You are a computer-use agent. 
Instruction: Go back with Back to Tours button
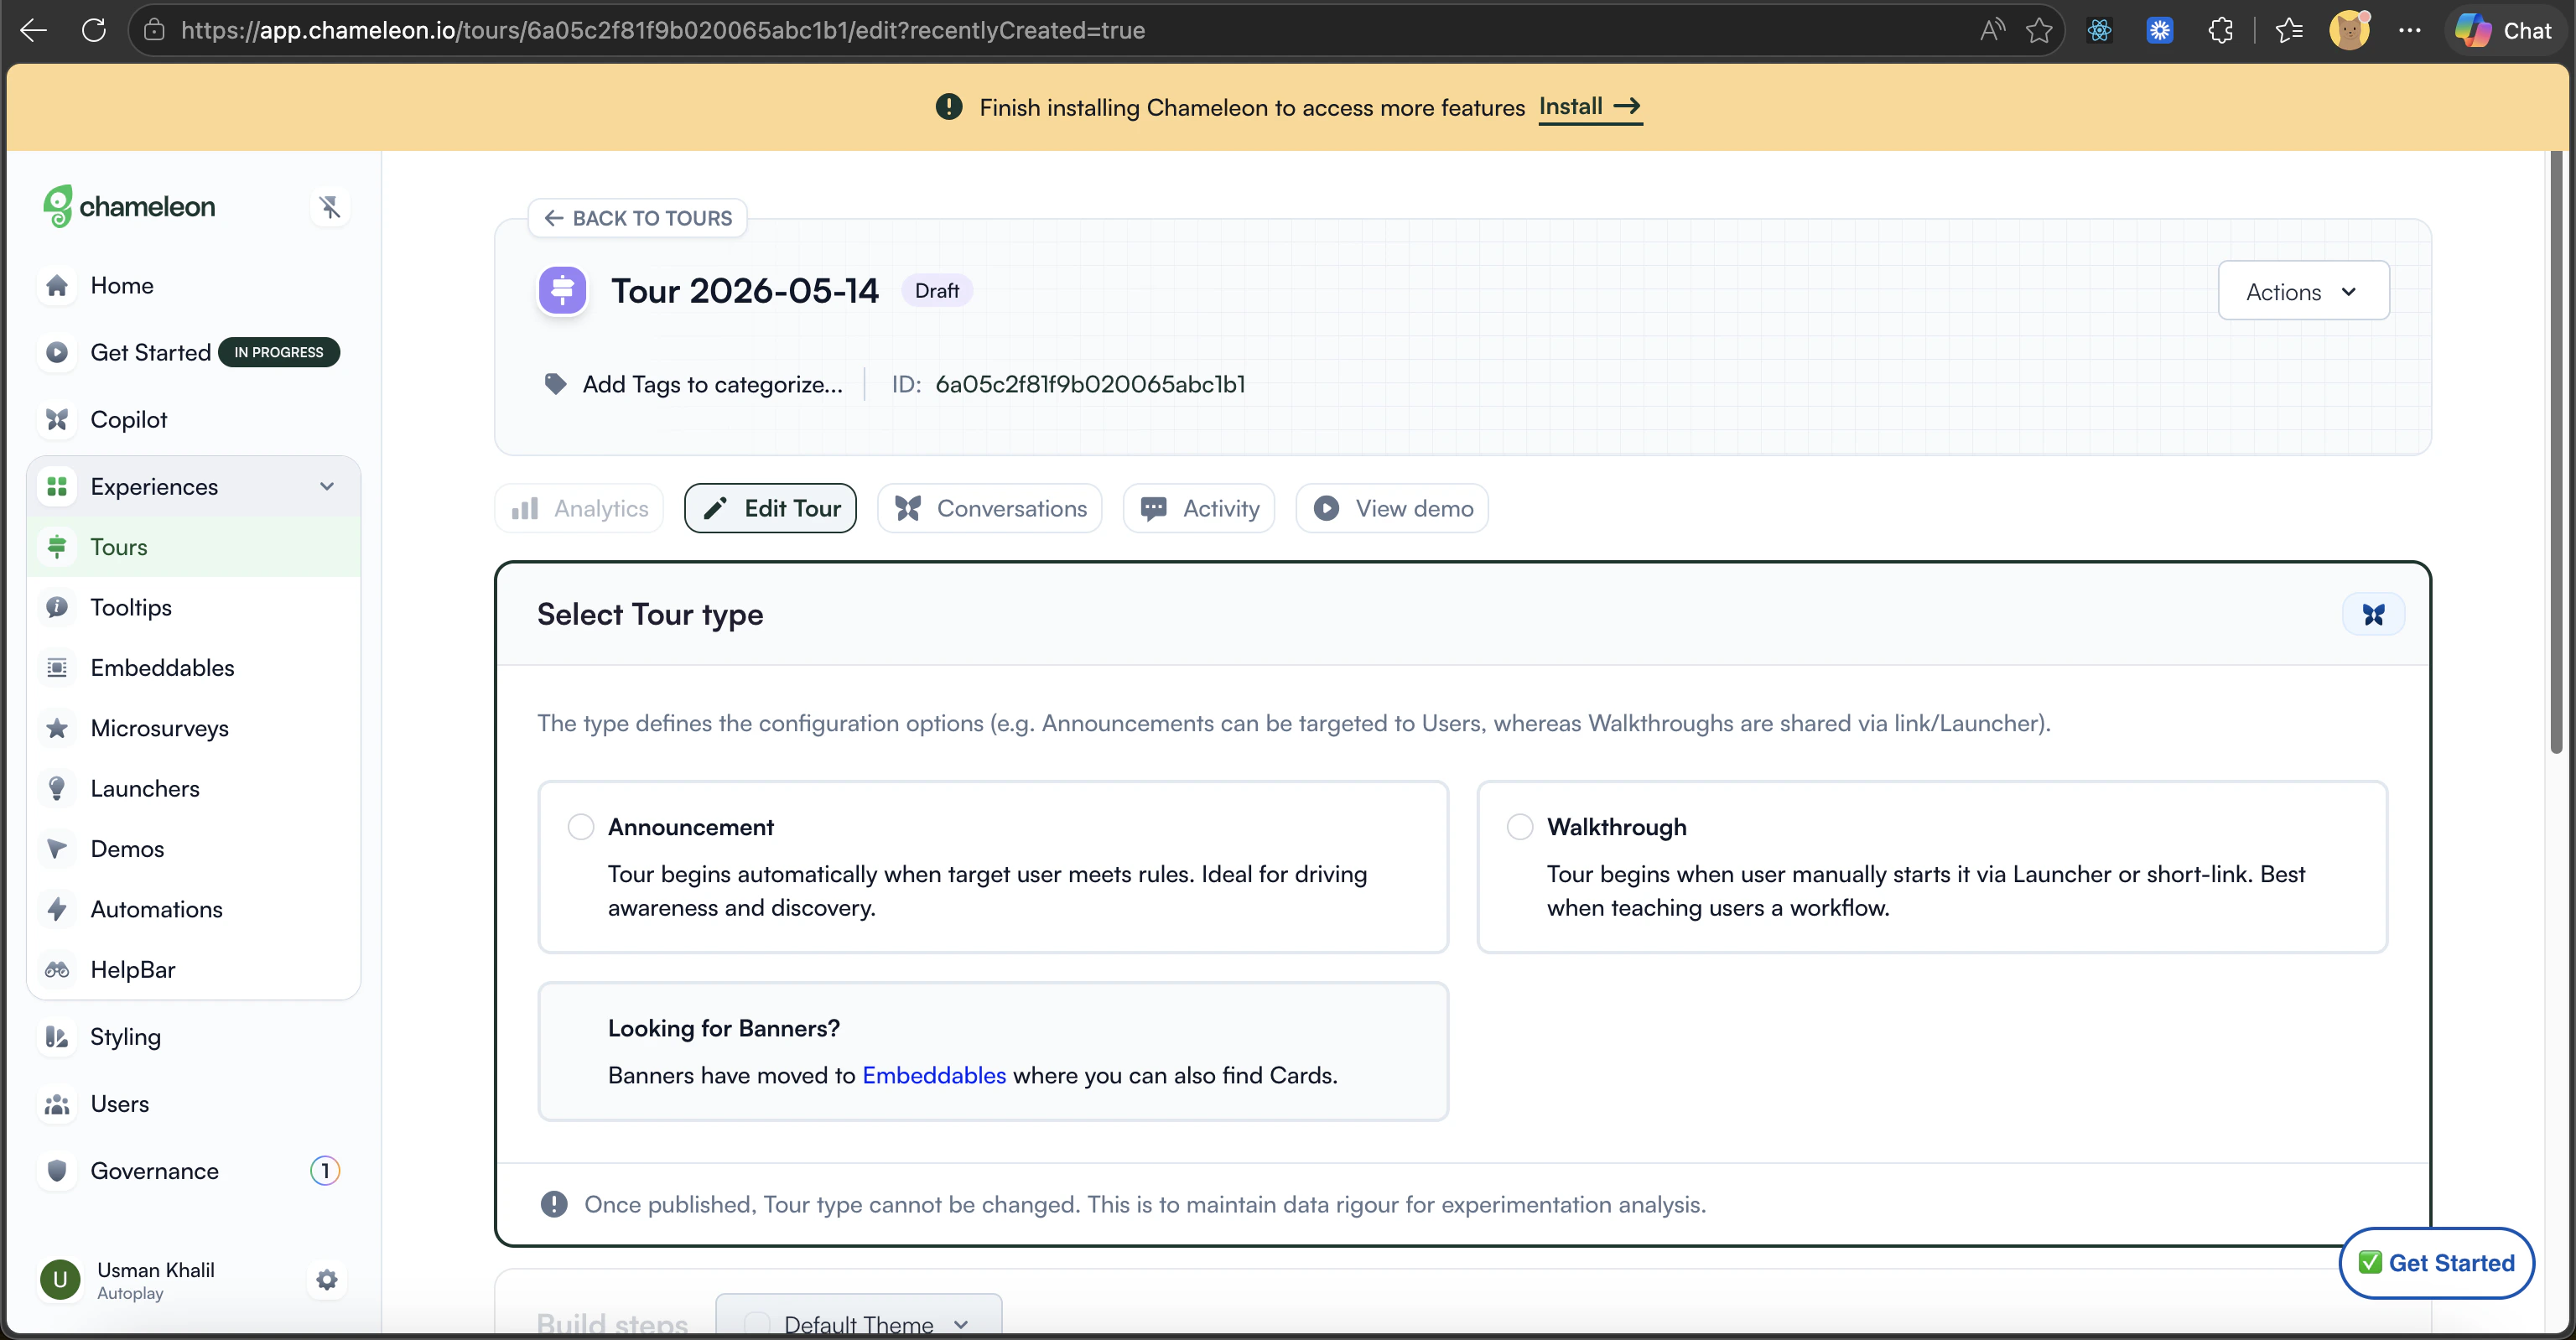point(637,218)
